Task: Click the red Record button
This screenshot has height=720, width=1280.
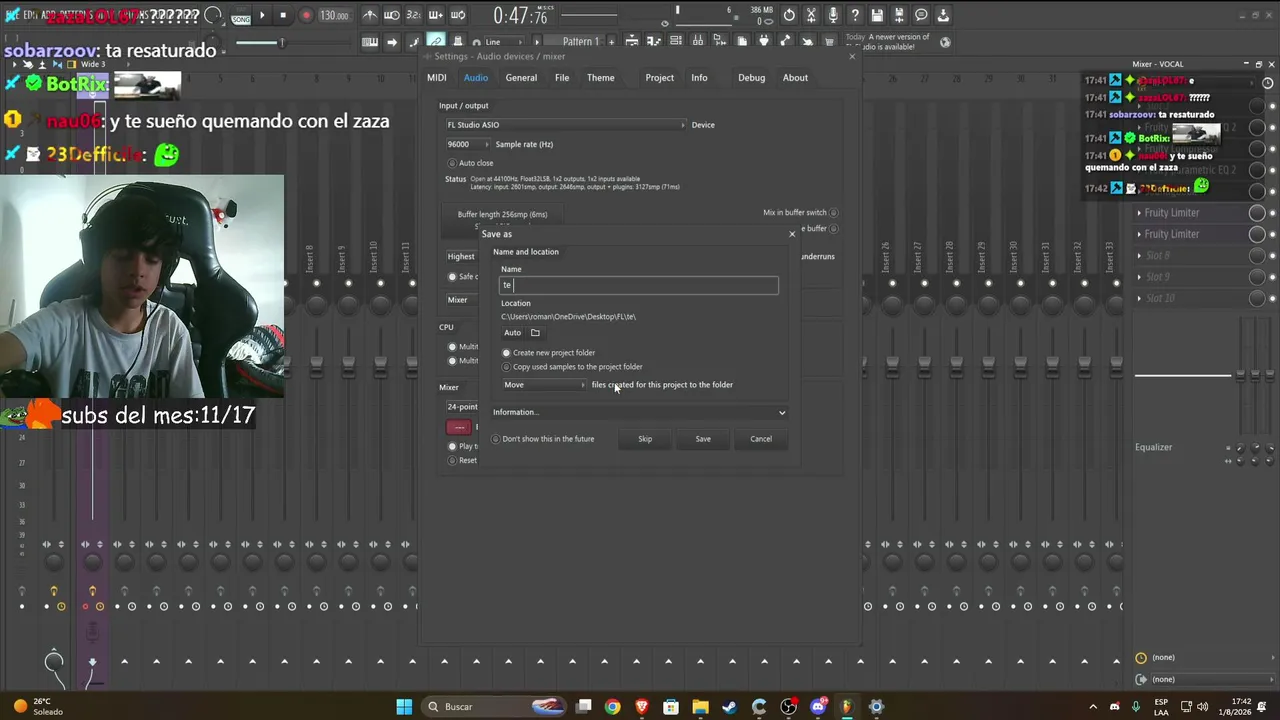Action: pos(306,15)
